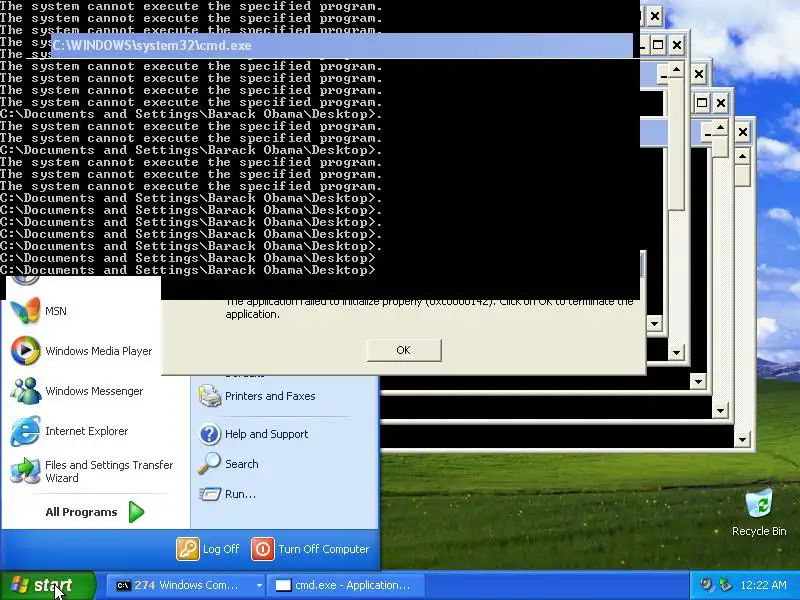Click the C:\WINDOWS\system32\cmd.exe title bar
The height and width of the screenshot is (600, 800).
point(342,45)
